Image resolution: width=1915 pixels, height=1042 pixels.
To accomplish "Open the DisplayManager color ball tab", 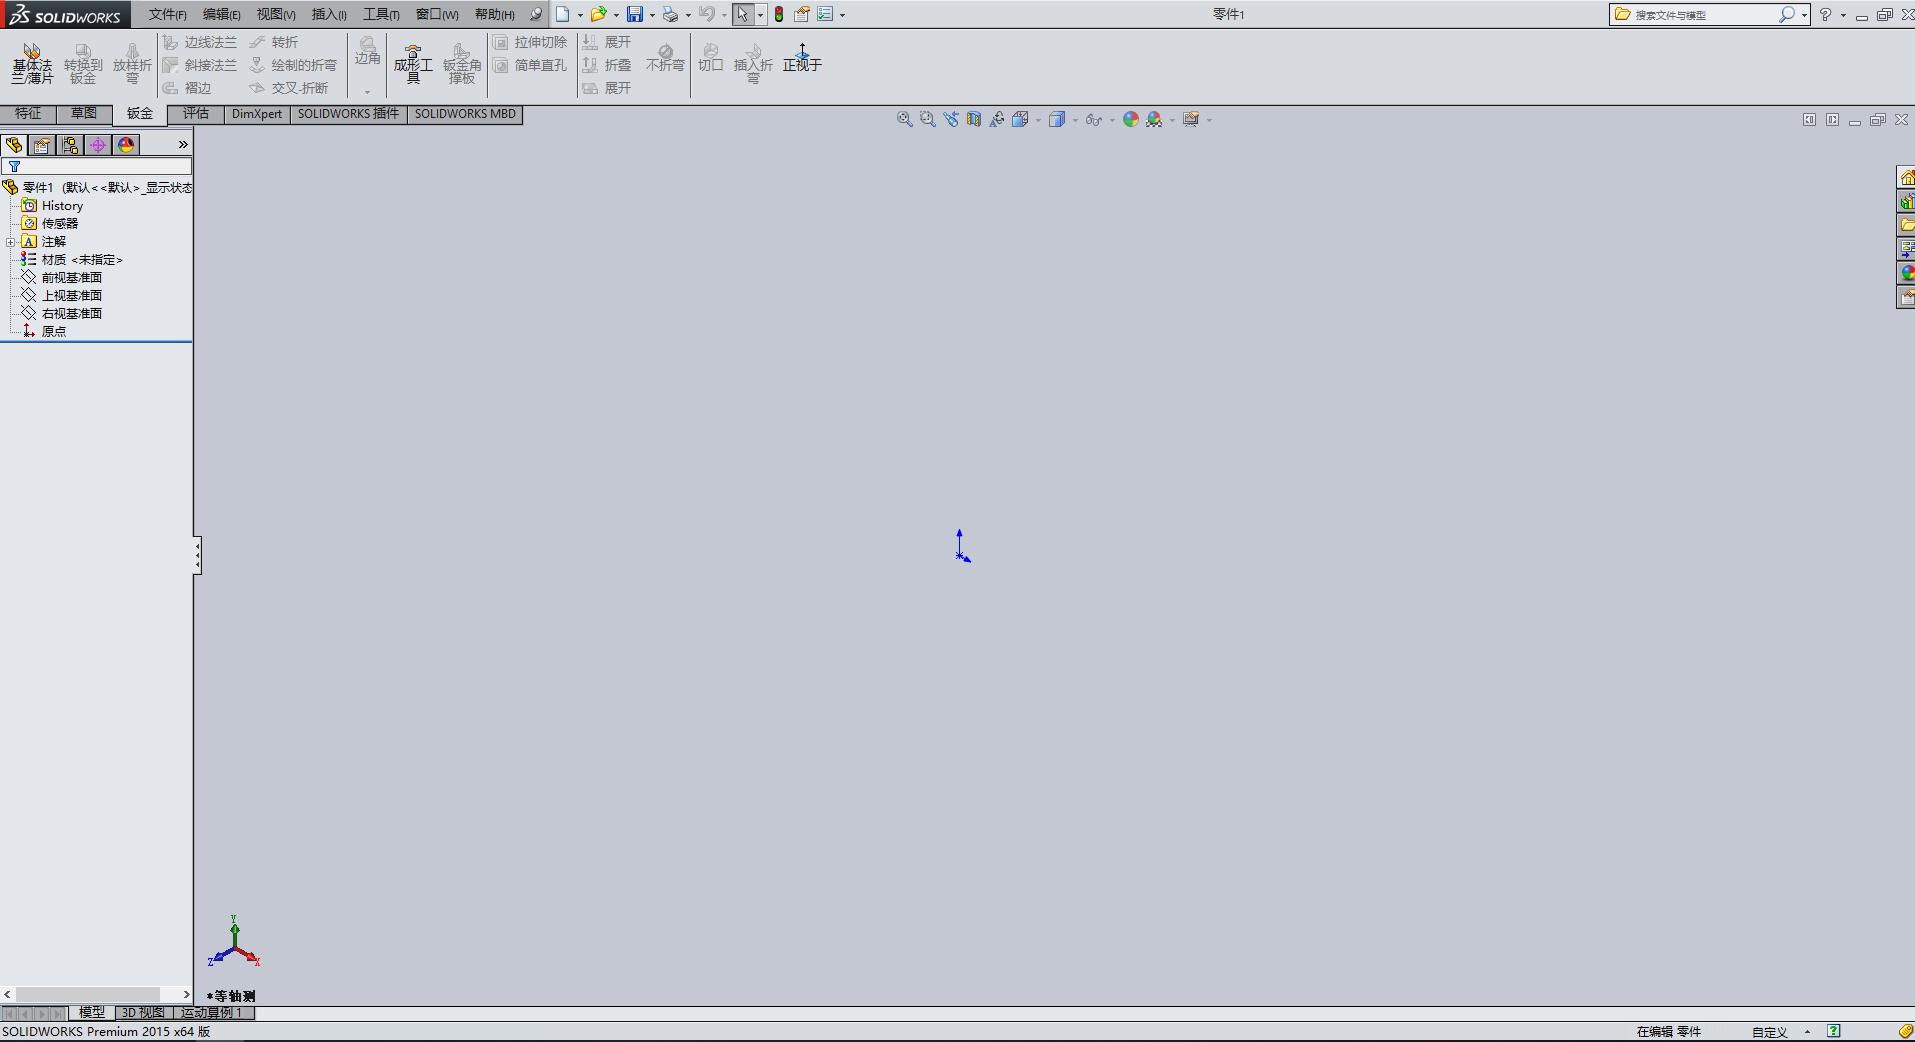I will click(x=126, y=145).
